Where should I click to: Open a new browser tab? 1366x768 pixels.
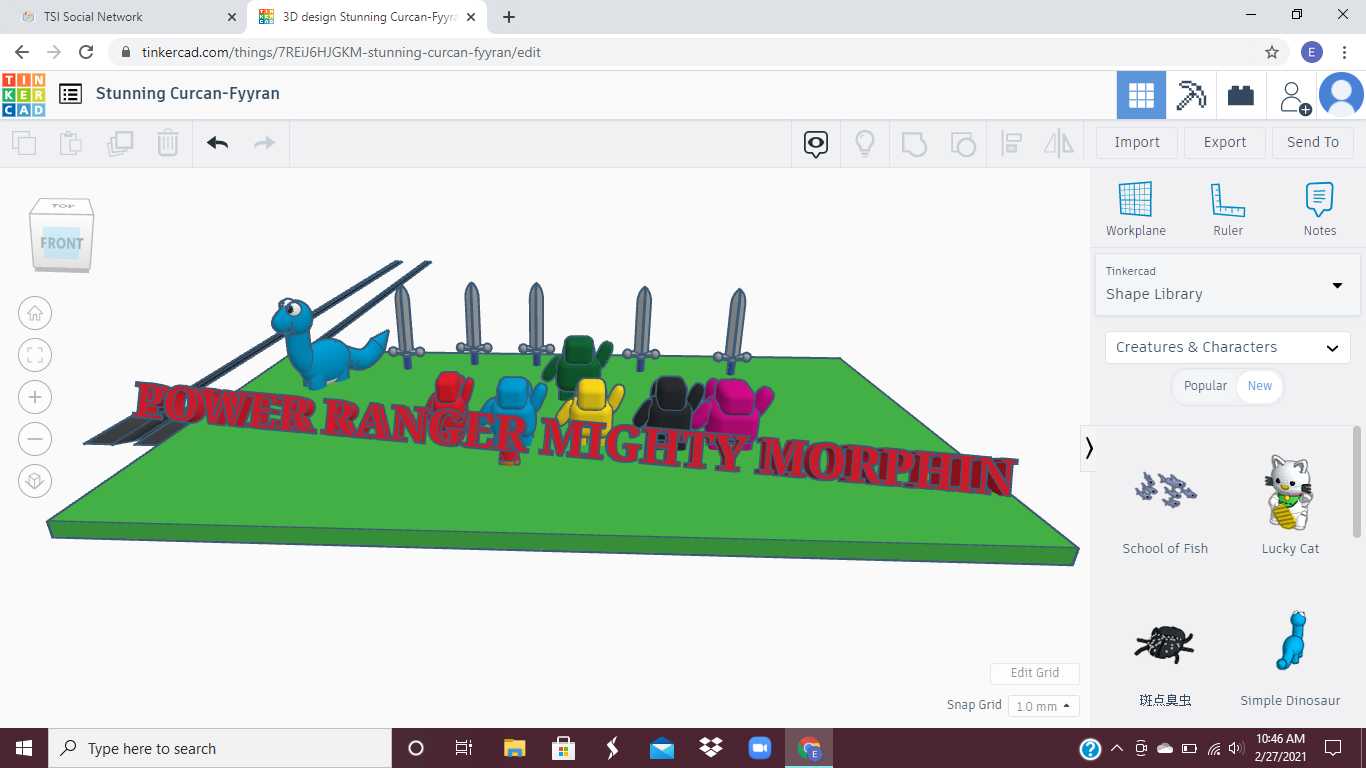(x=509, y=17)
